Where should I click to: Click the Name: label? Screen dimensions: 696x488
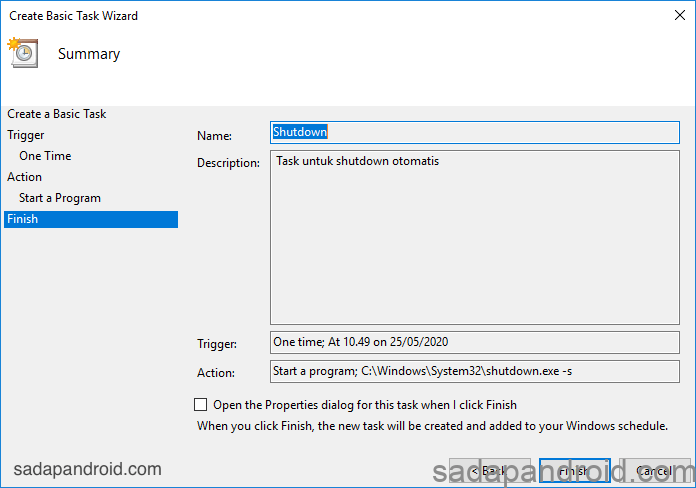pos(214,136)
